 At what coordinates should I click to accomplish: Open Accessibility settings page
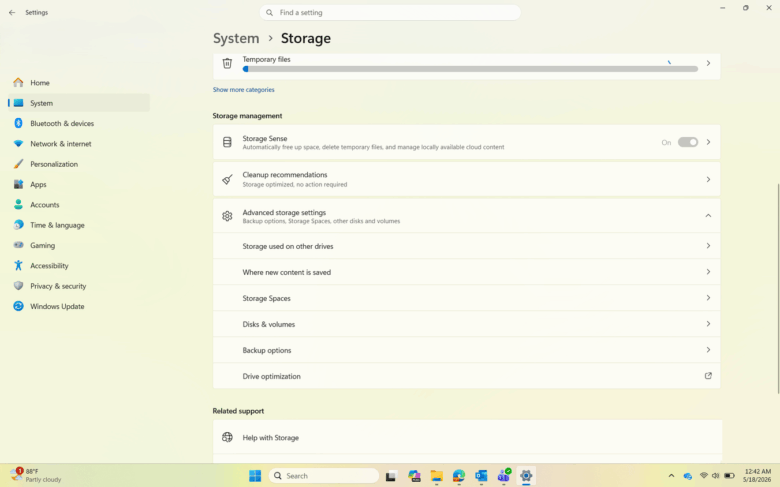pos(79,266)
